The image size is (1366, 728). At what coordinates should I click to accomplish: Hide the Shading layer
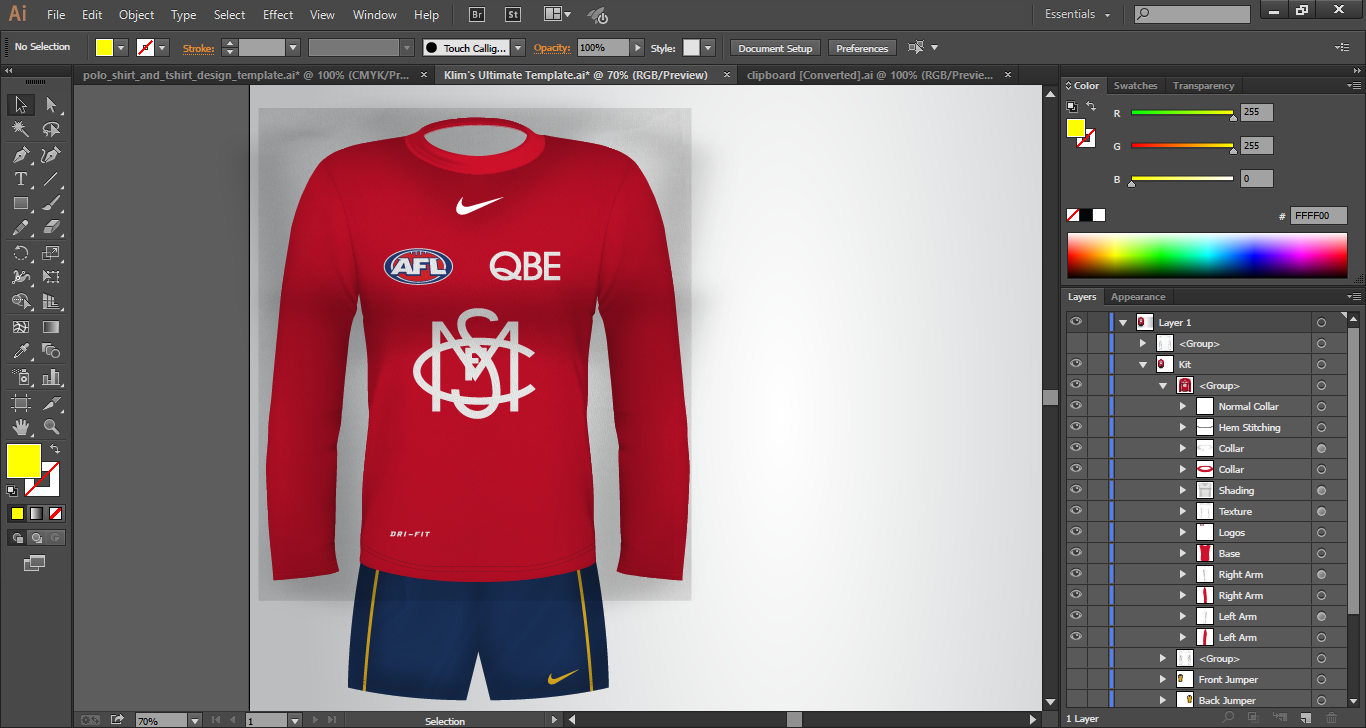[x=1076, y=490]
